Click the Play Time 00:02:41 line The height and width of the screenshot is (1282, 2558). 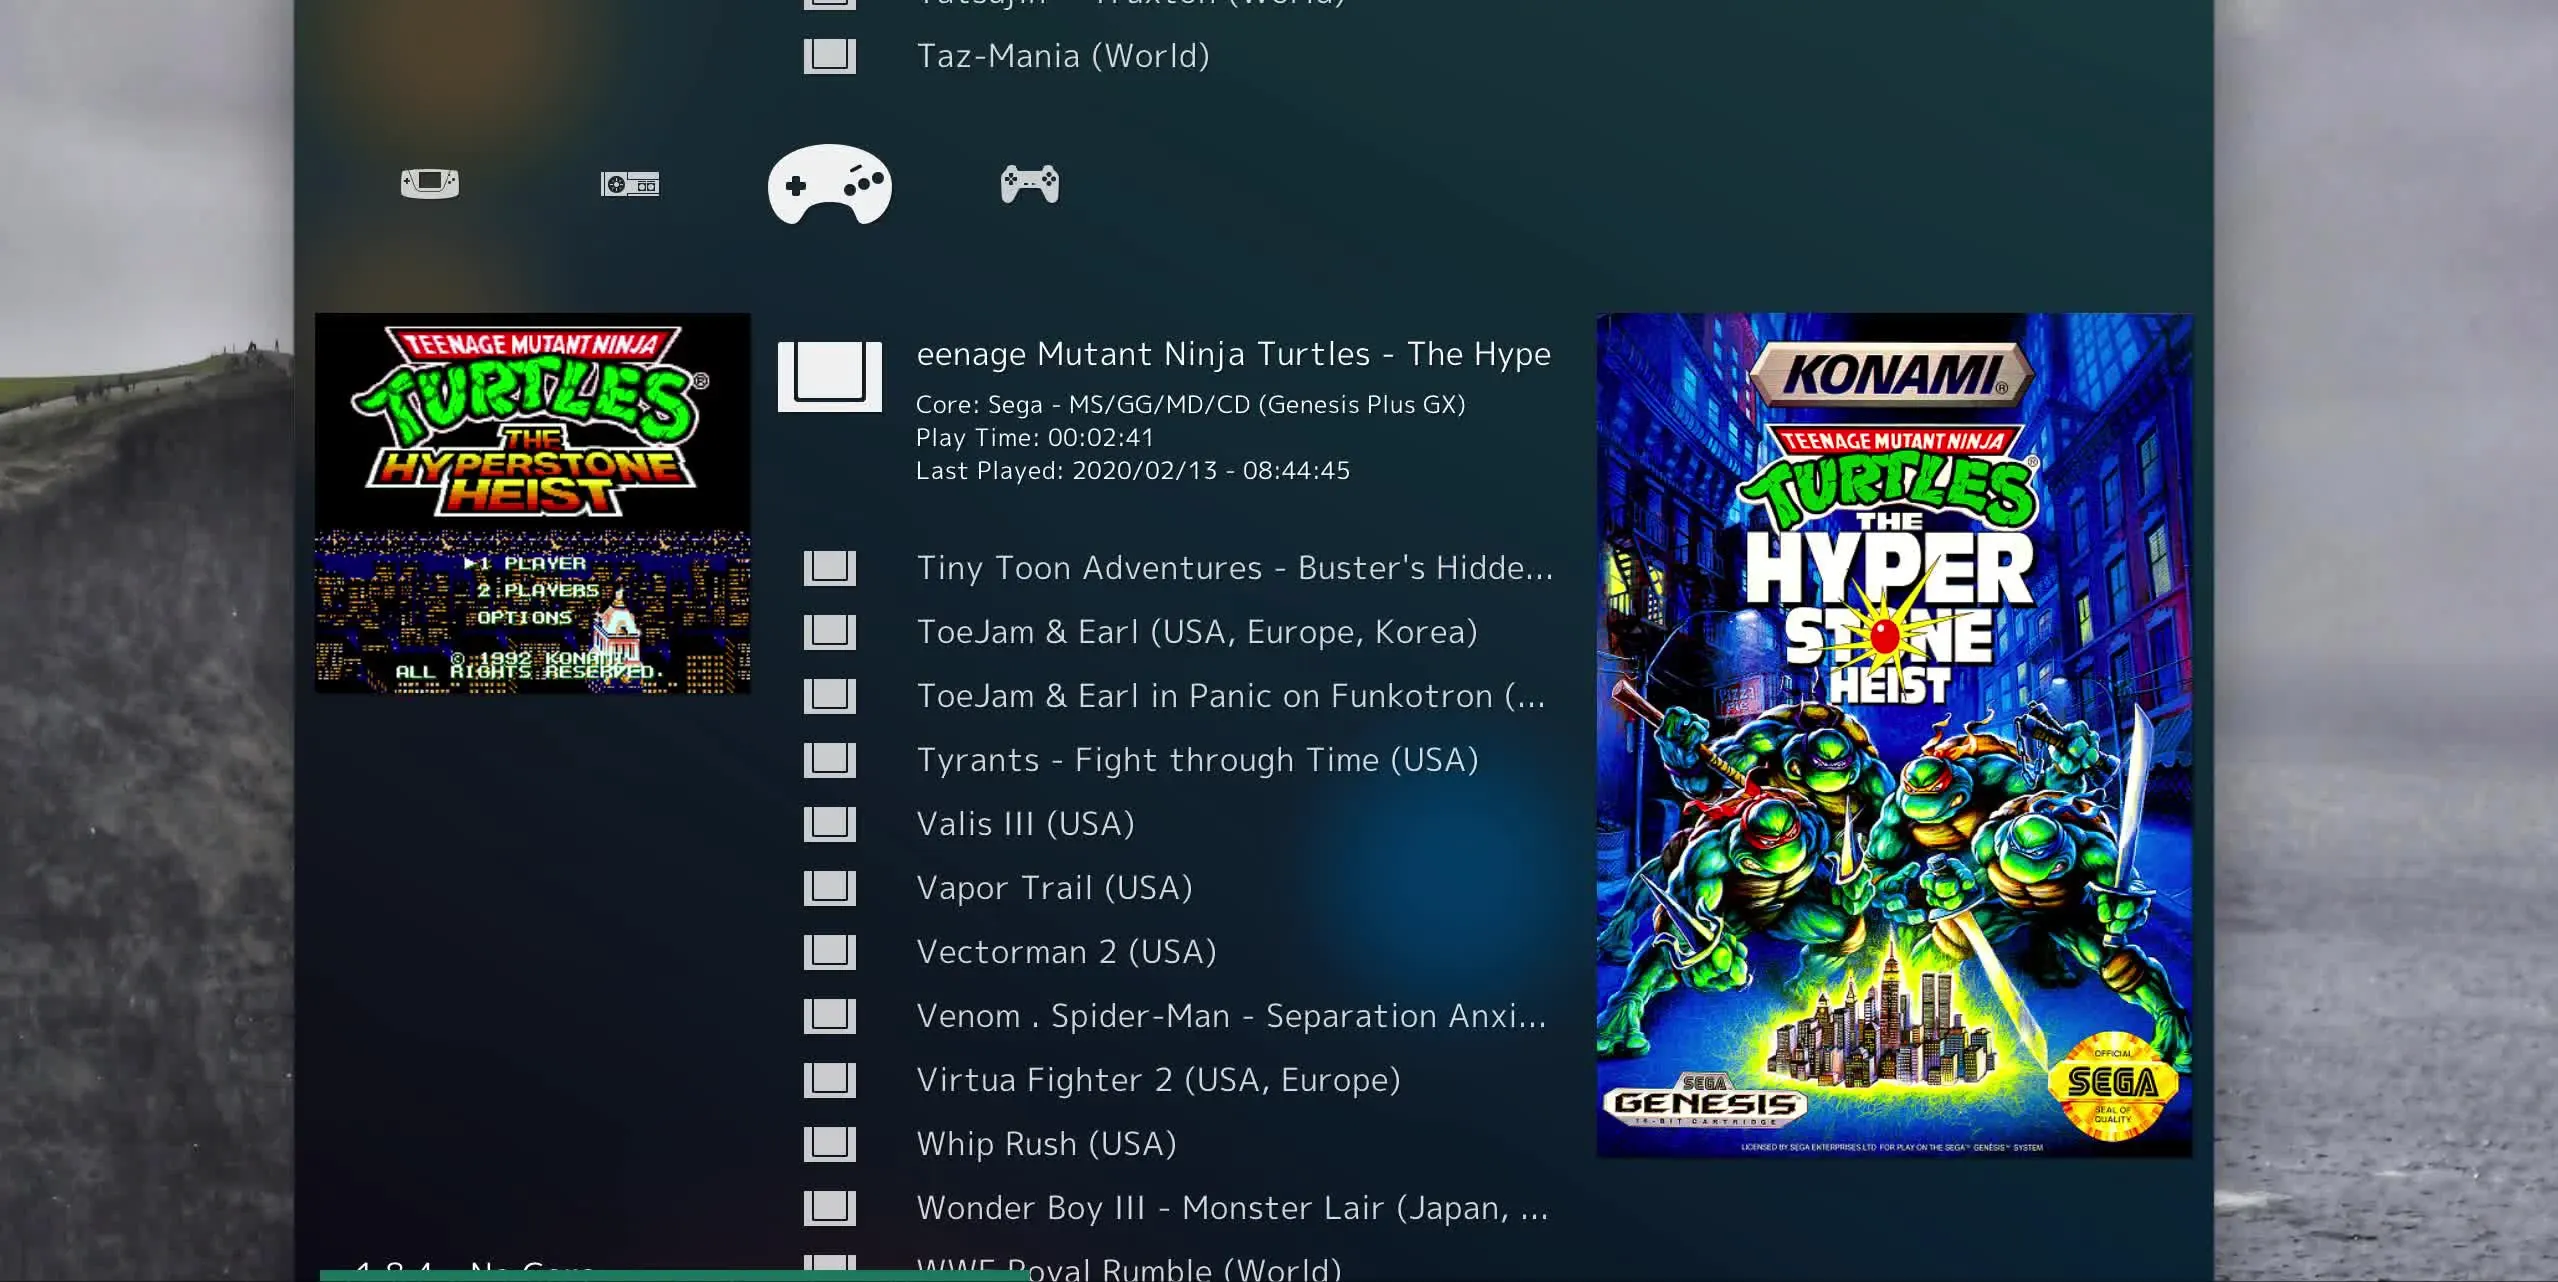1035,438
